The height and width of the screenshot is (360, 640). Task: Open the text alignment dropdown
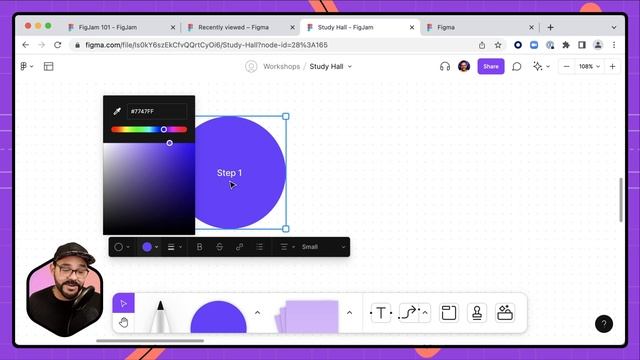(287, 247)
